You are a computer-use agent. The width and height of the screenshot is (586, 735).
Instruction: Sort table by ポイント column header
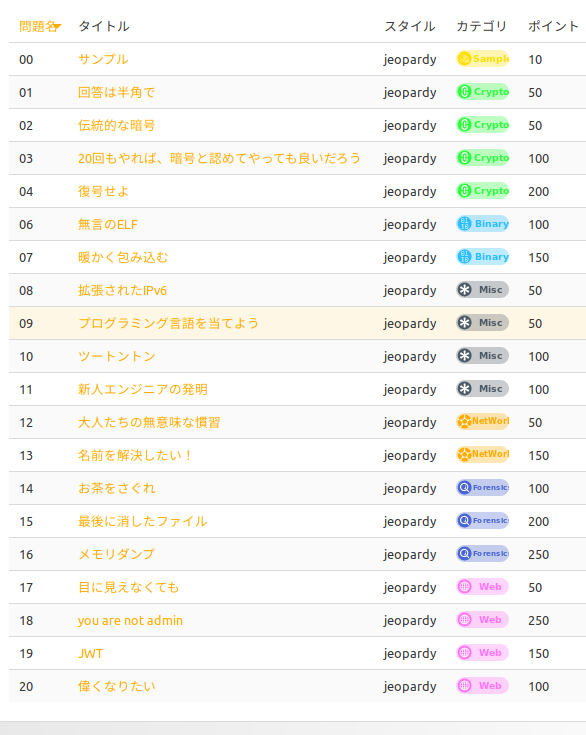click(x=553, y=26)
